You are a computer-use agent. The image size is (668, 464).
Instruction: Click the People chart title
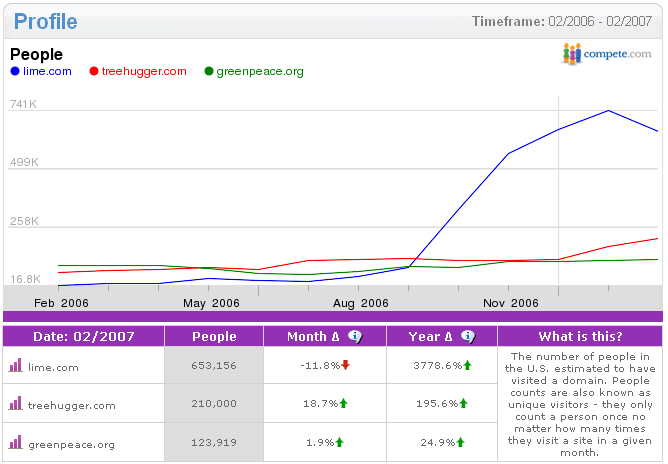click(x=36, y=55)
